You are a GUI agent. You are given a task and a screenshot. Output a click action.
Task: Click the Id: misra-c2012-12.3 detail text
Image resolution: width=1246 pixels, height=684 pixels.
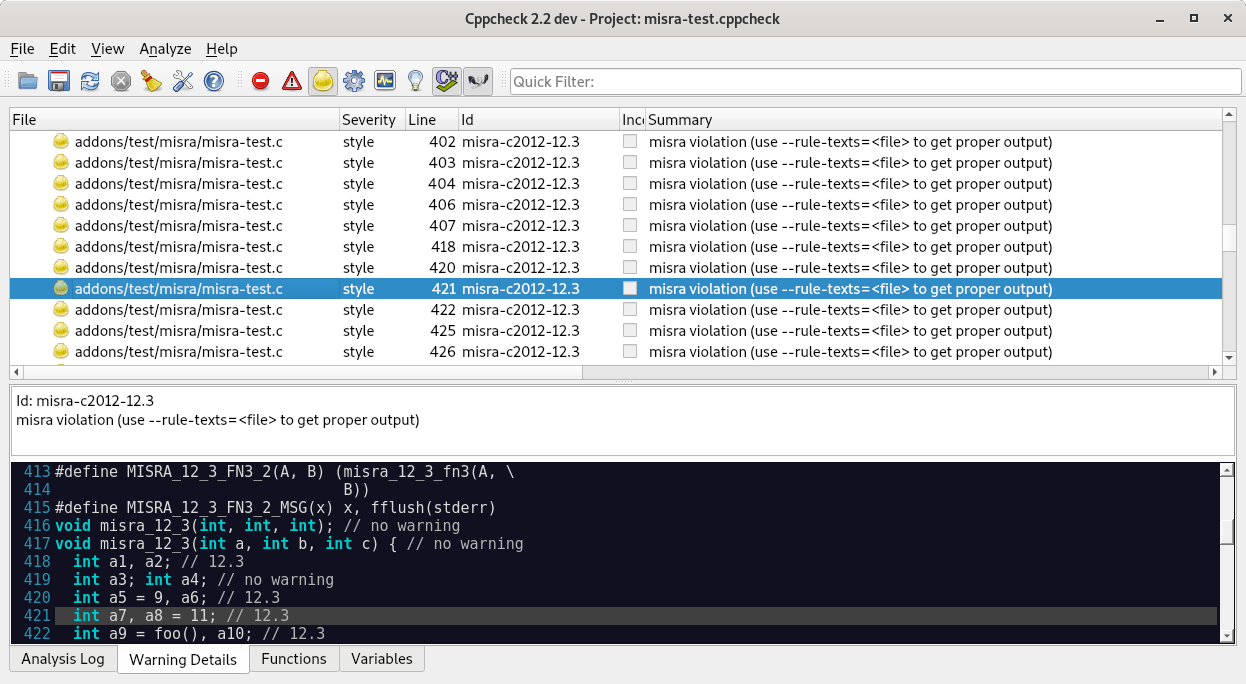85,401
